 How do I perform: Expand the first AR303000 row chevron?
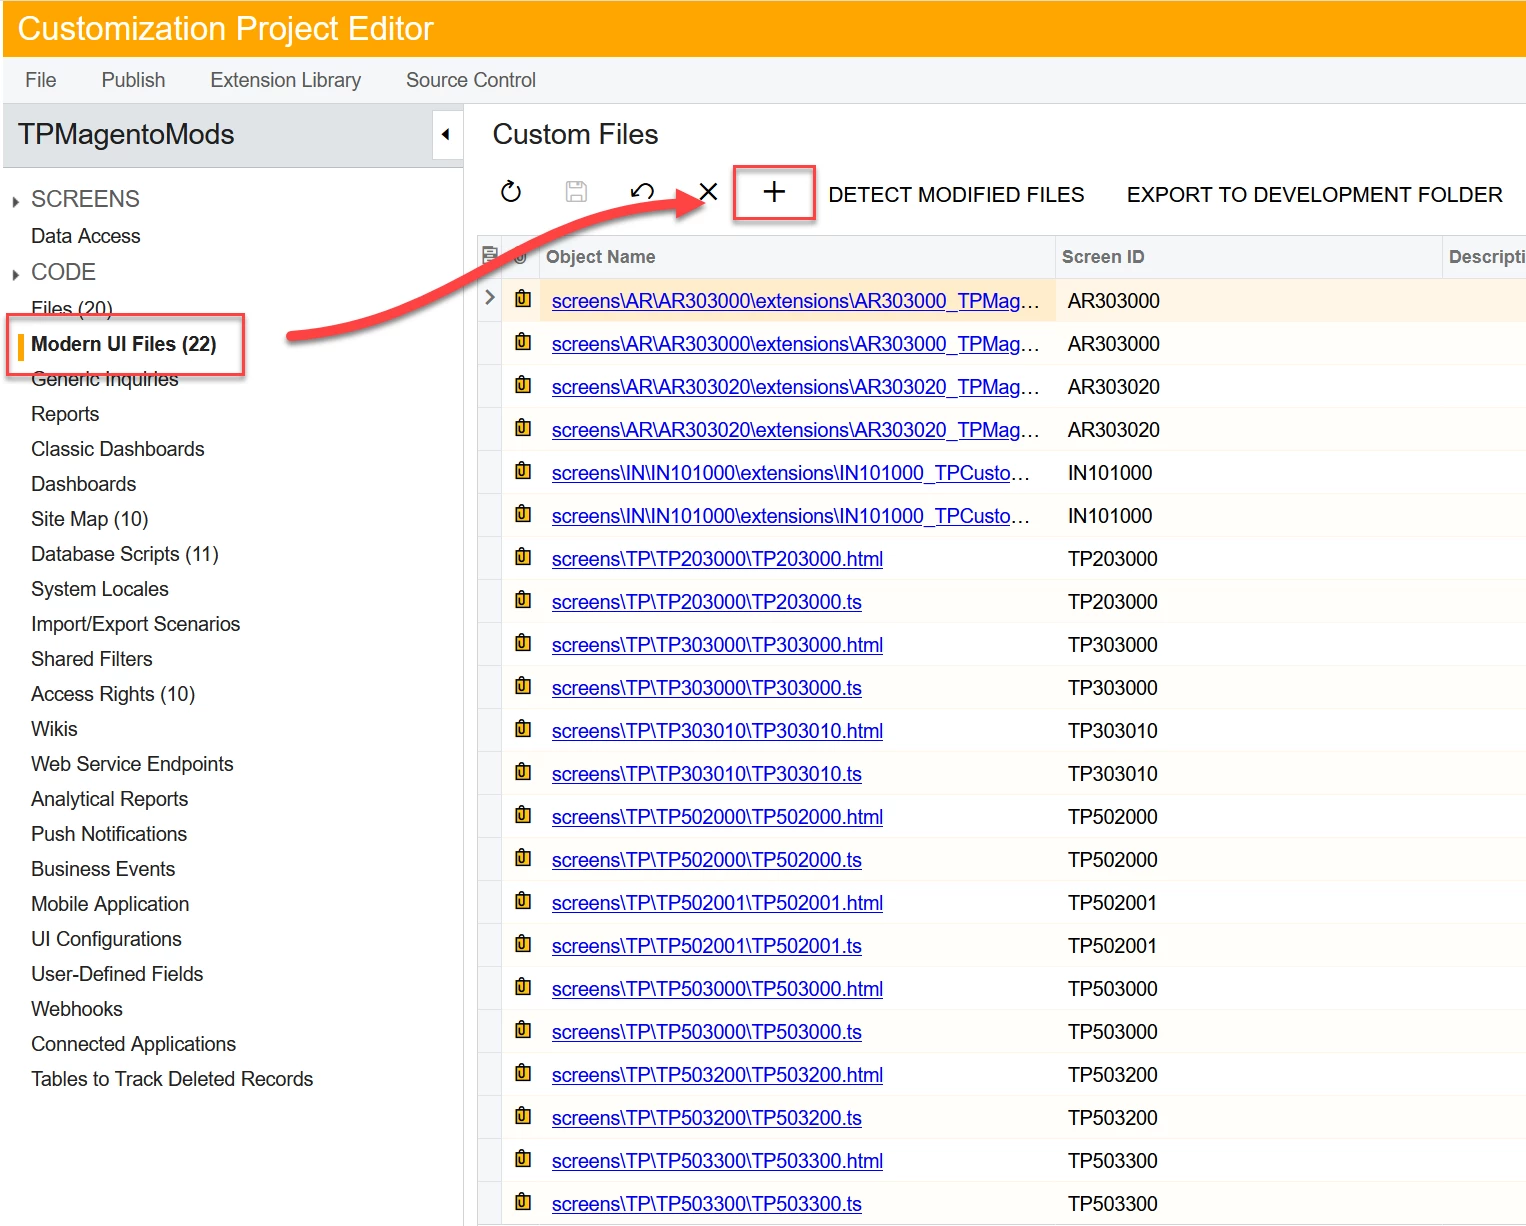click(490, 298)
